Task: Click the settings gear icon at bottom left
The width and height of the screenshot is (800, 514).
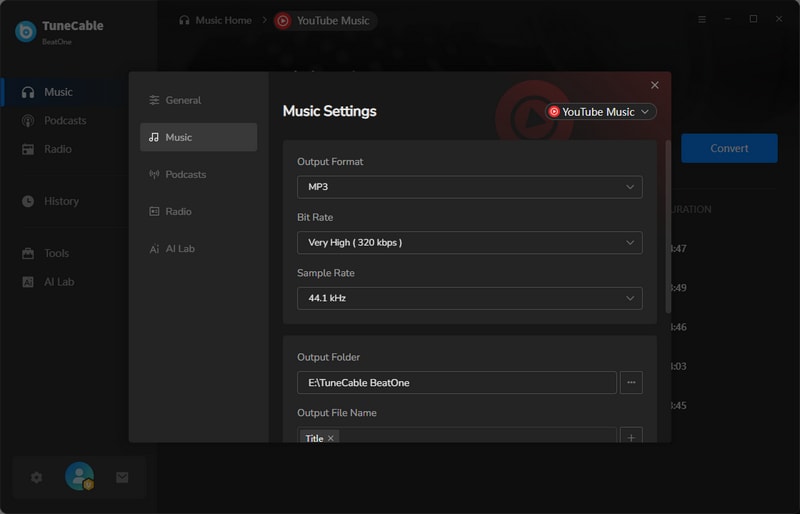Action: [x=36, y=477]
